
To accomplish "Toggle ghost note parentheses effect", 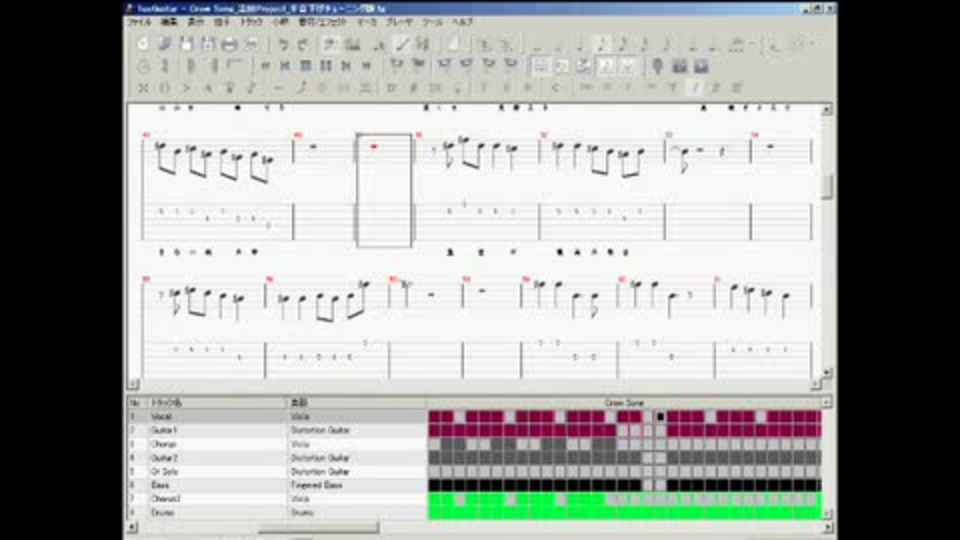I will click(x=165, y=88).
